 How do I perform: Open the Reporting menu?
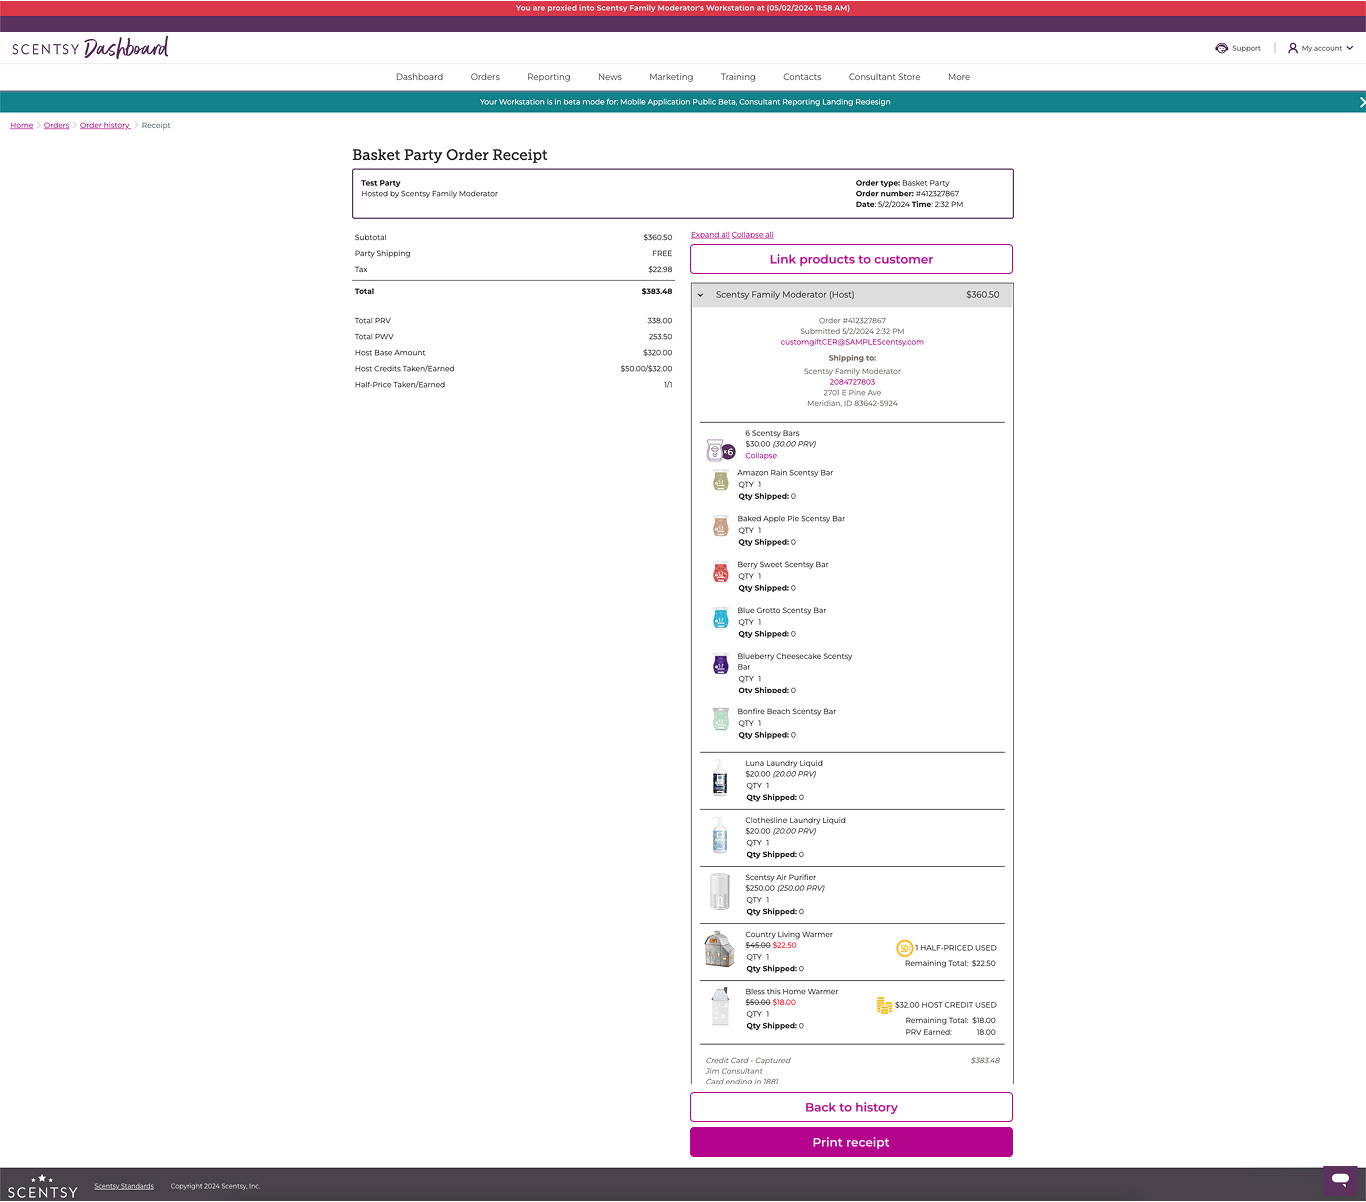tap(549, 77)
